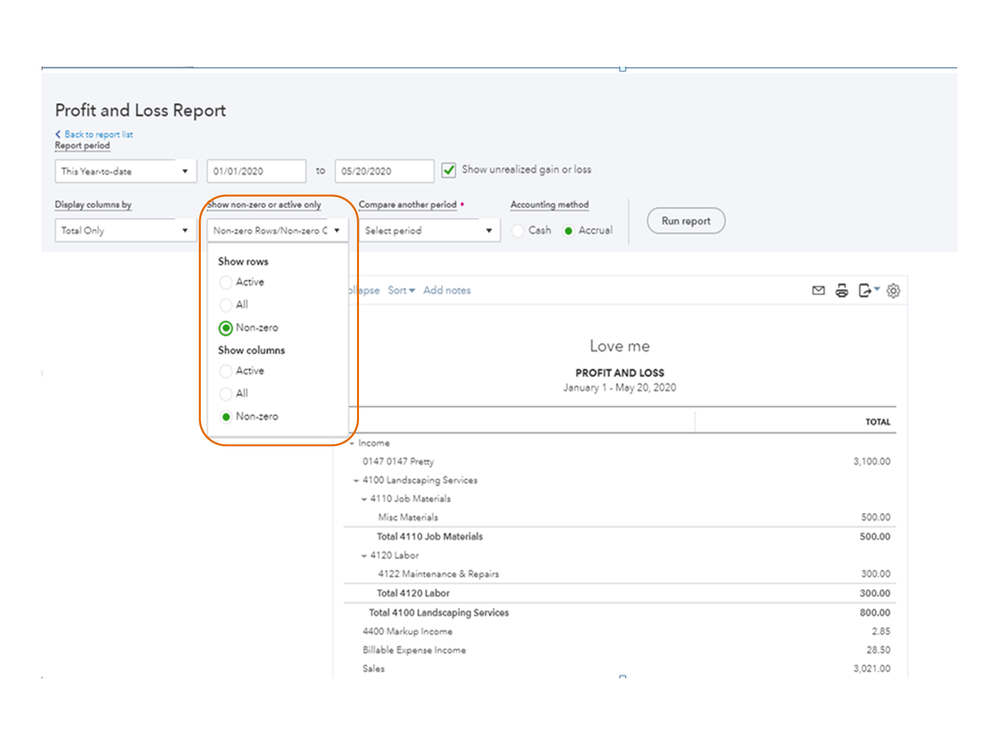The image size is (999, 749).
Task: Collapse the 4110 Job Materials group
Action: click(x=364, y=499)
